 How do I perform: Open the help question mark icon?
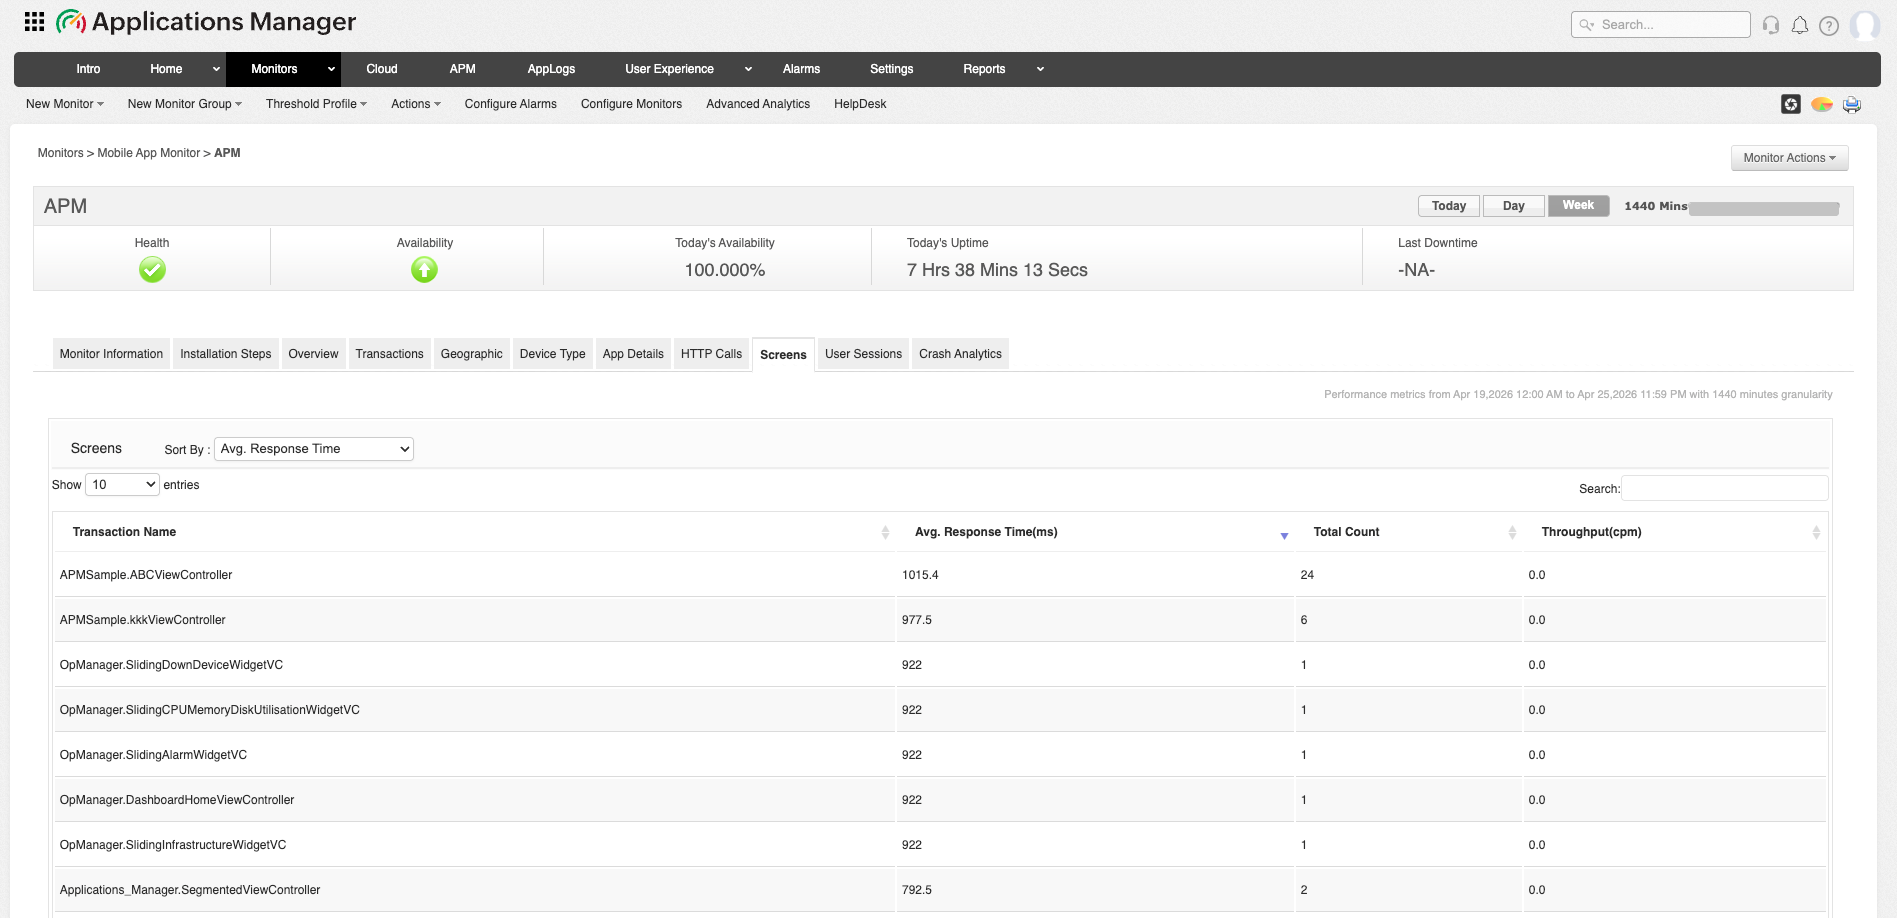click(x=1829, y=25)
